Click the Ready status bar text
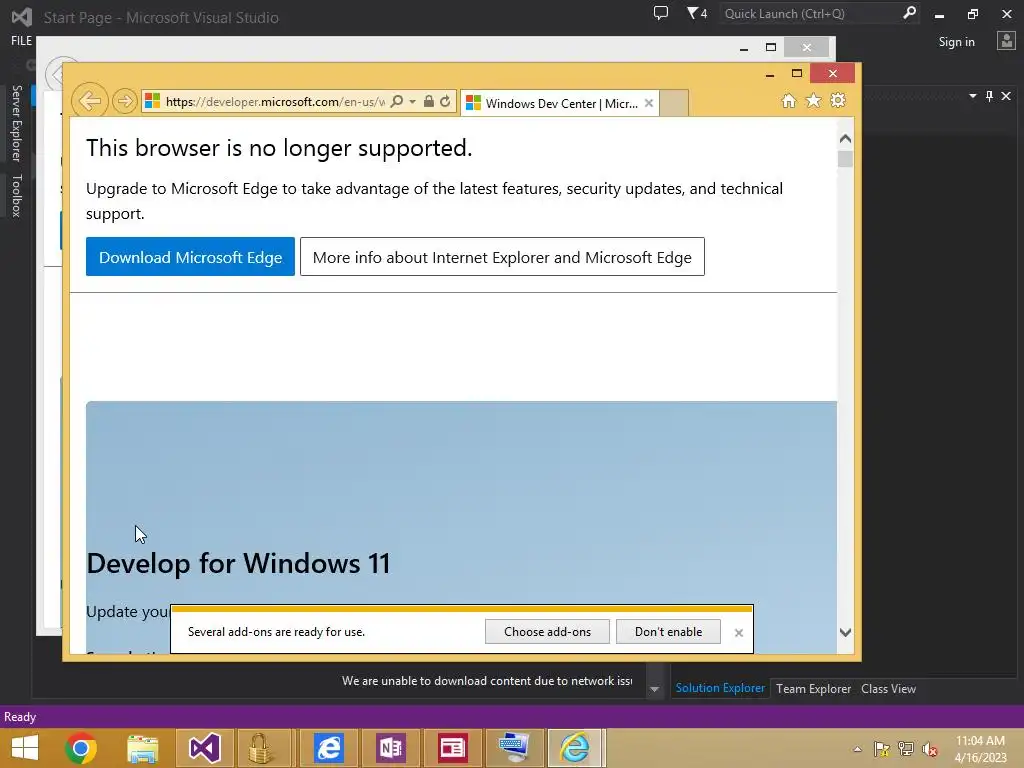Viewport: 1024px width, 768px height. click(20, 716)
